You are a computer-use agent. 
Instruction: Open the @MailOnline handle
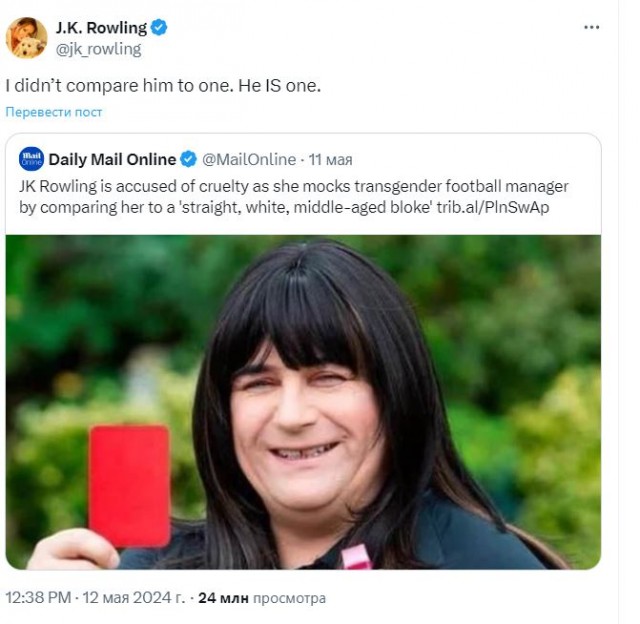point(249,160)
